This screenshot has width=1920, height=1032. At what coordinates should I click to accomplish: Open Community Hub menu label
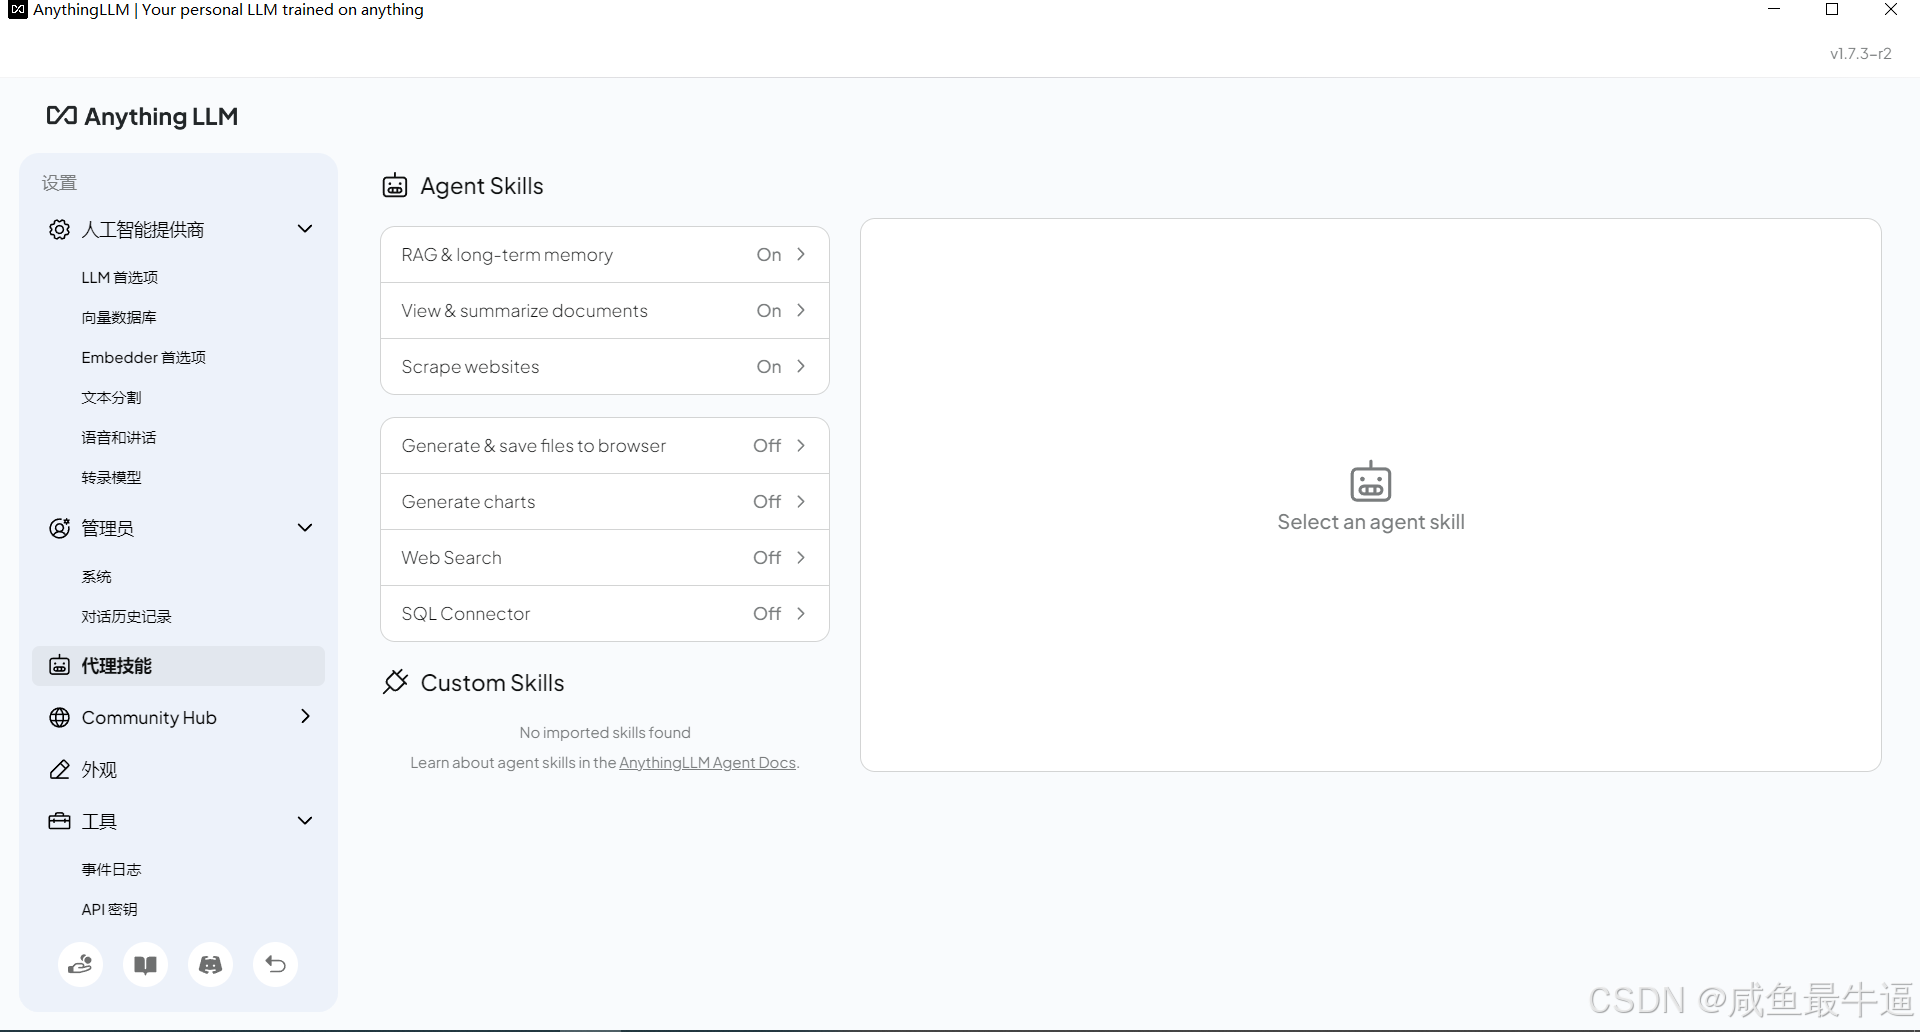point(149,718)
